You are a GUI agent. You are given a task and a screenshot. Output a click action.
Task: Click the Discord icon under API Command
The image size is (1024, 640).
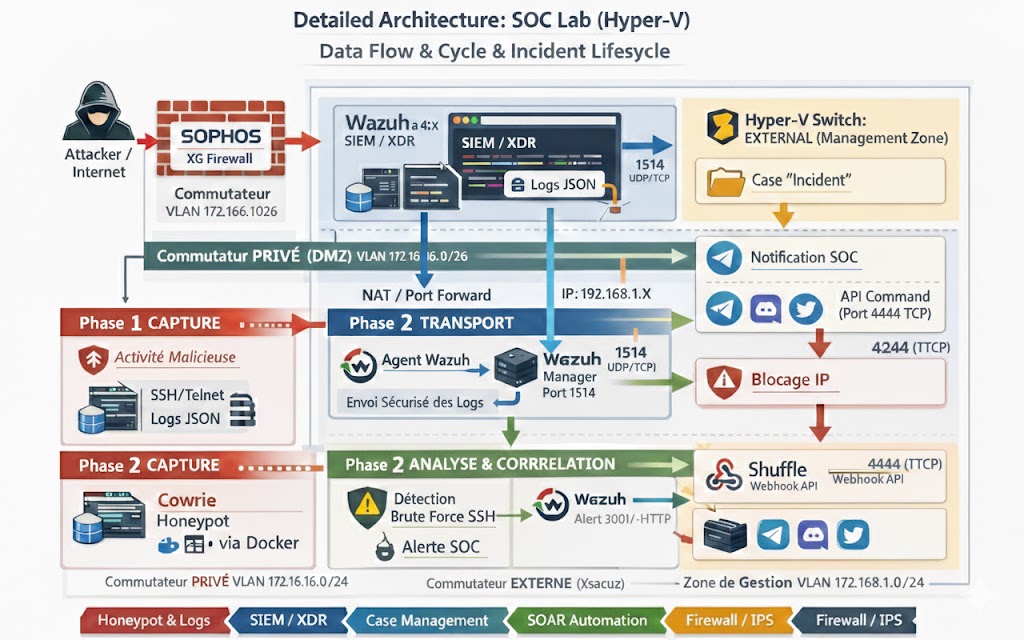pyautogui.click(x=766, y=309)
